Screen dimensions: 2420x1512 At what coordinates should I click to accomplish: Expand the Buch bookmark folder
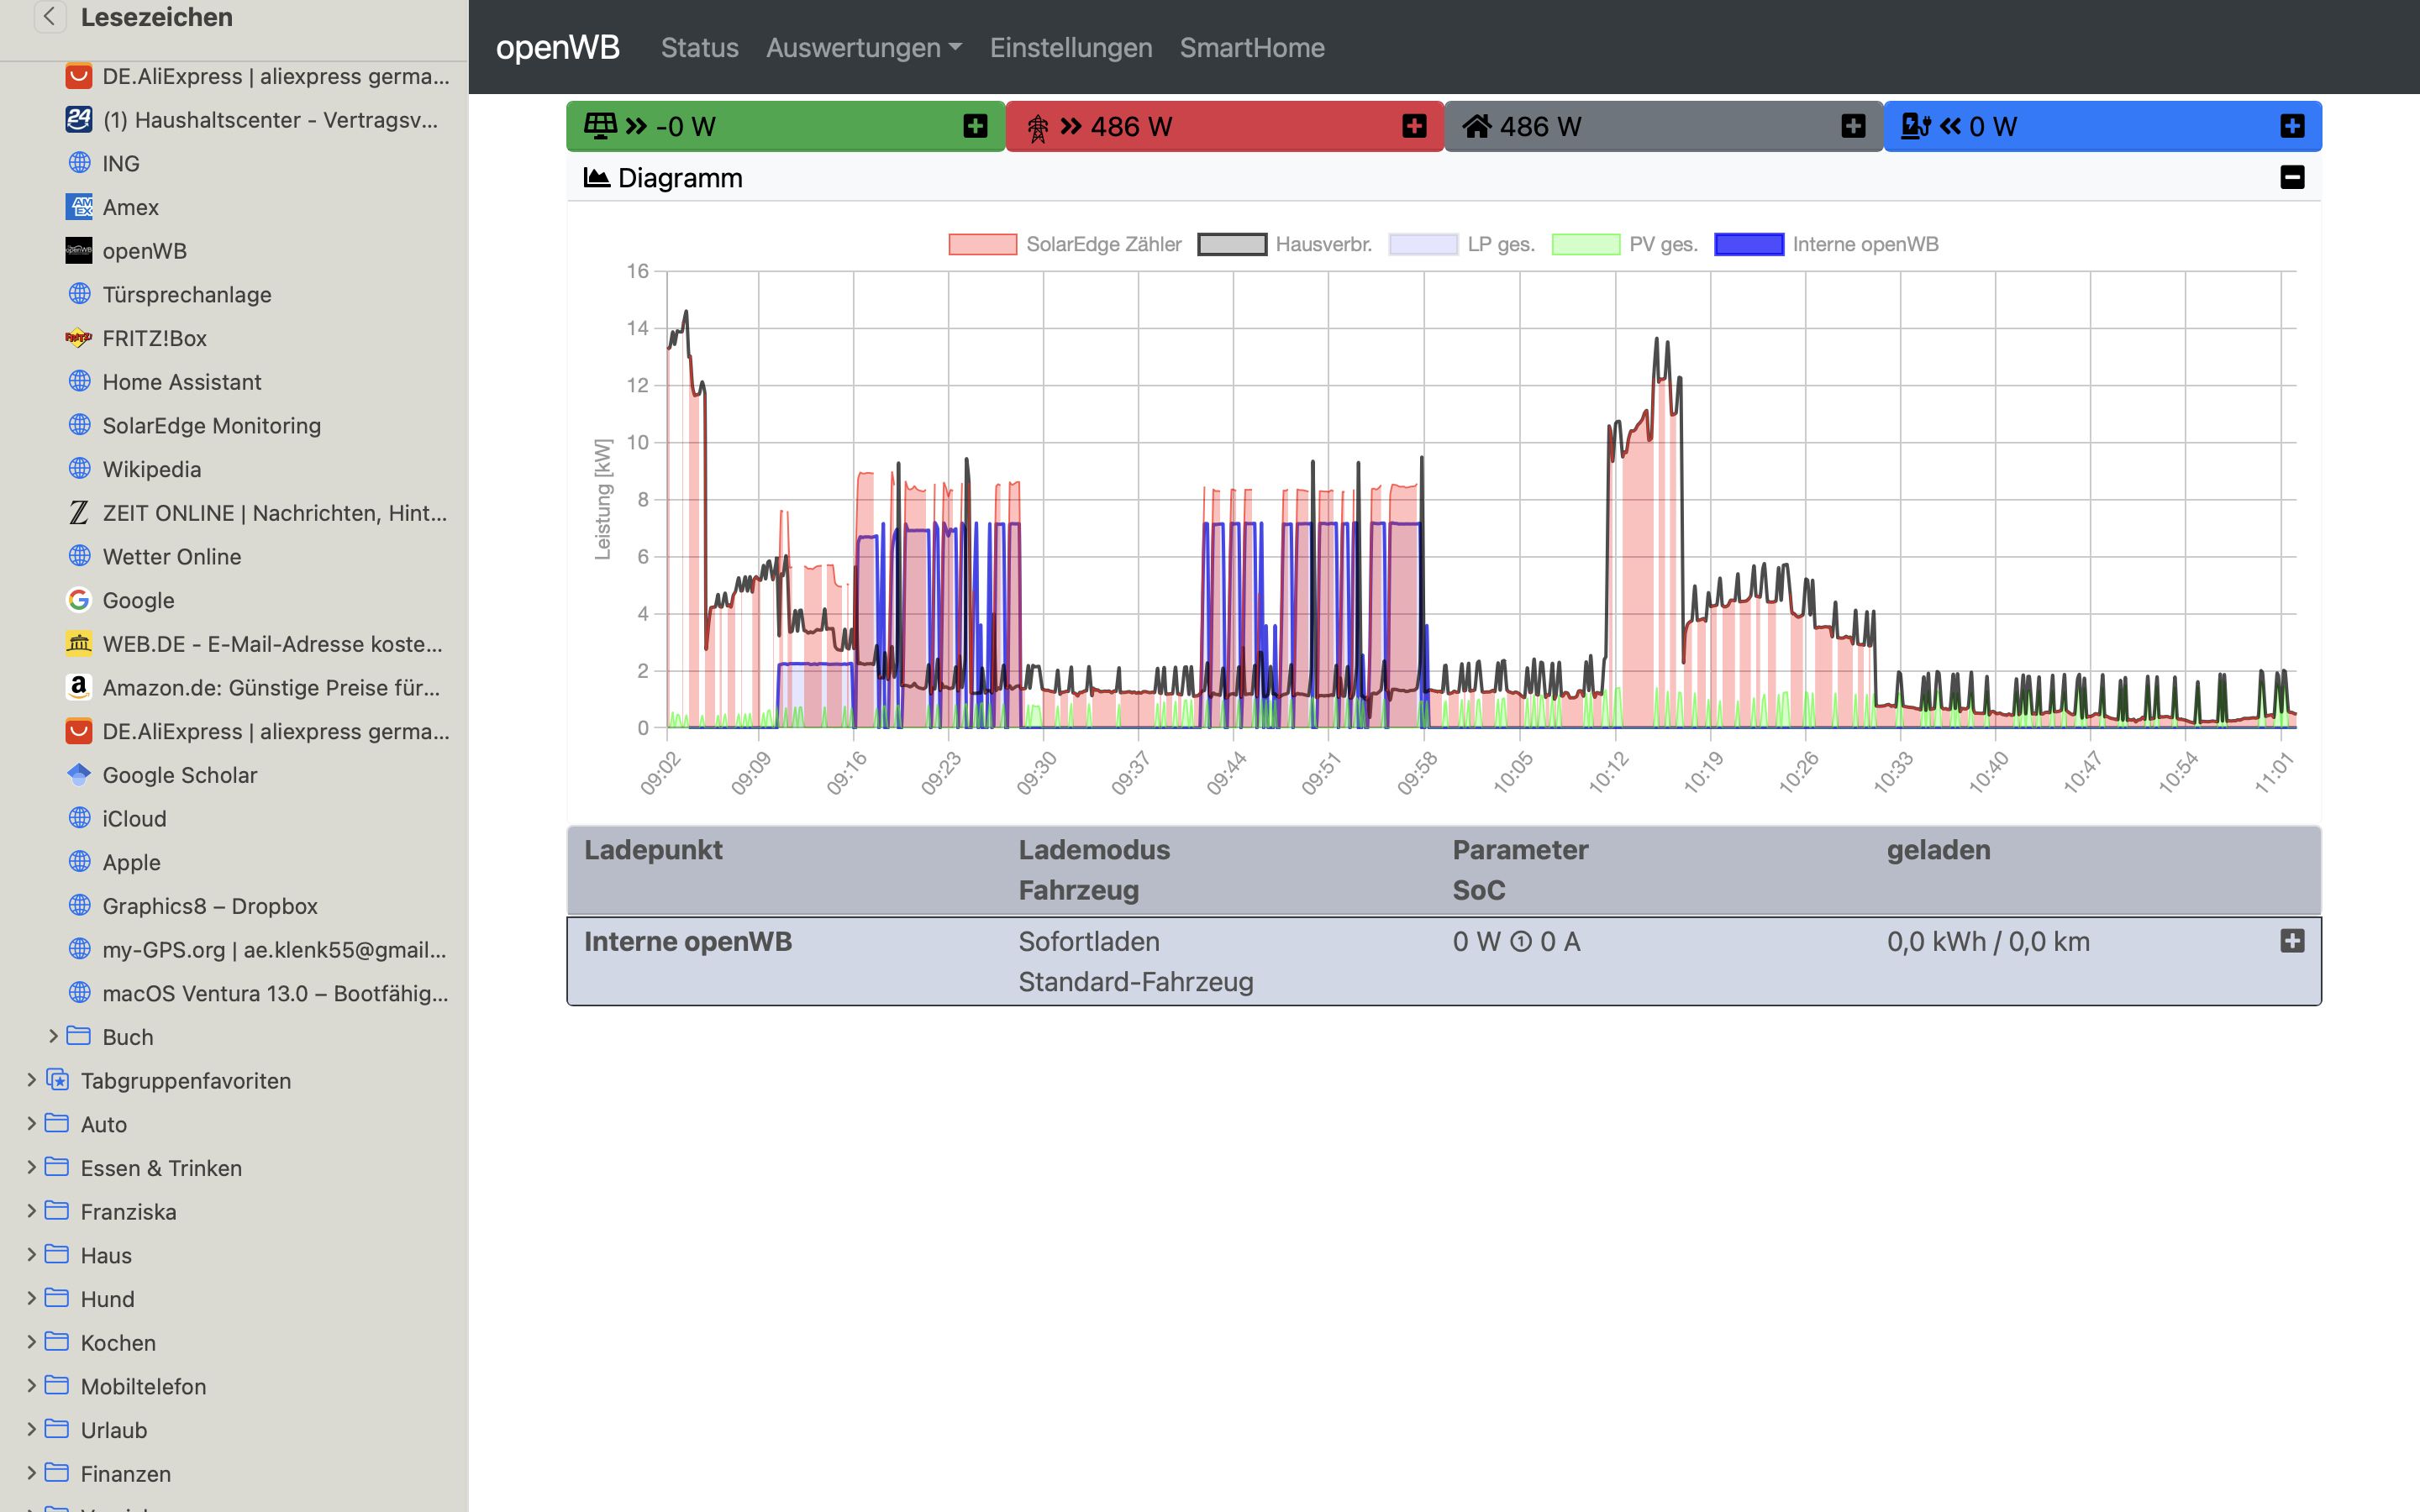click(x=54, y=1037)
